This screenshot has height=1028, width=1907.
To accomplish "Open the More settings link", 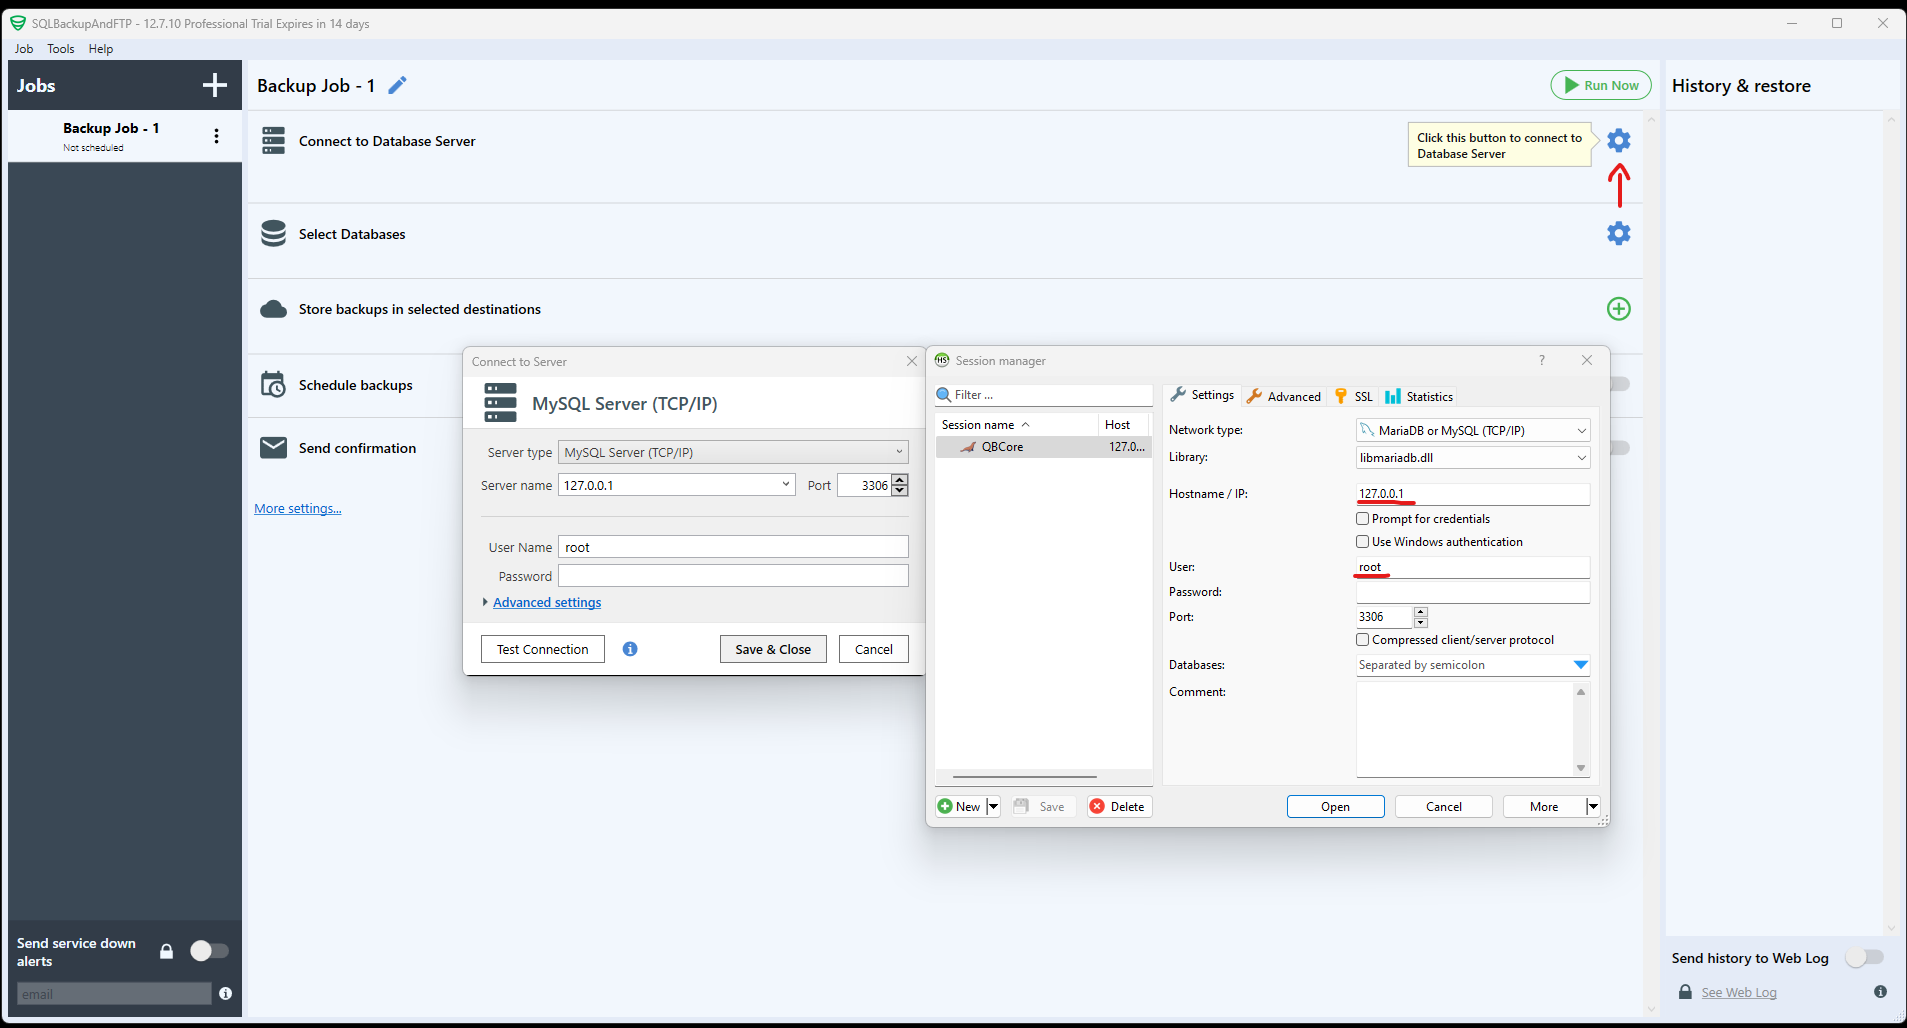I will tap(297, 509).
